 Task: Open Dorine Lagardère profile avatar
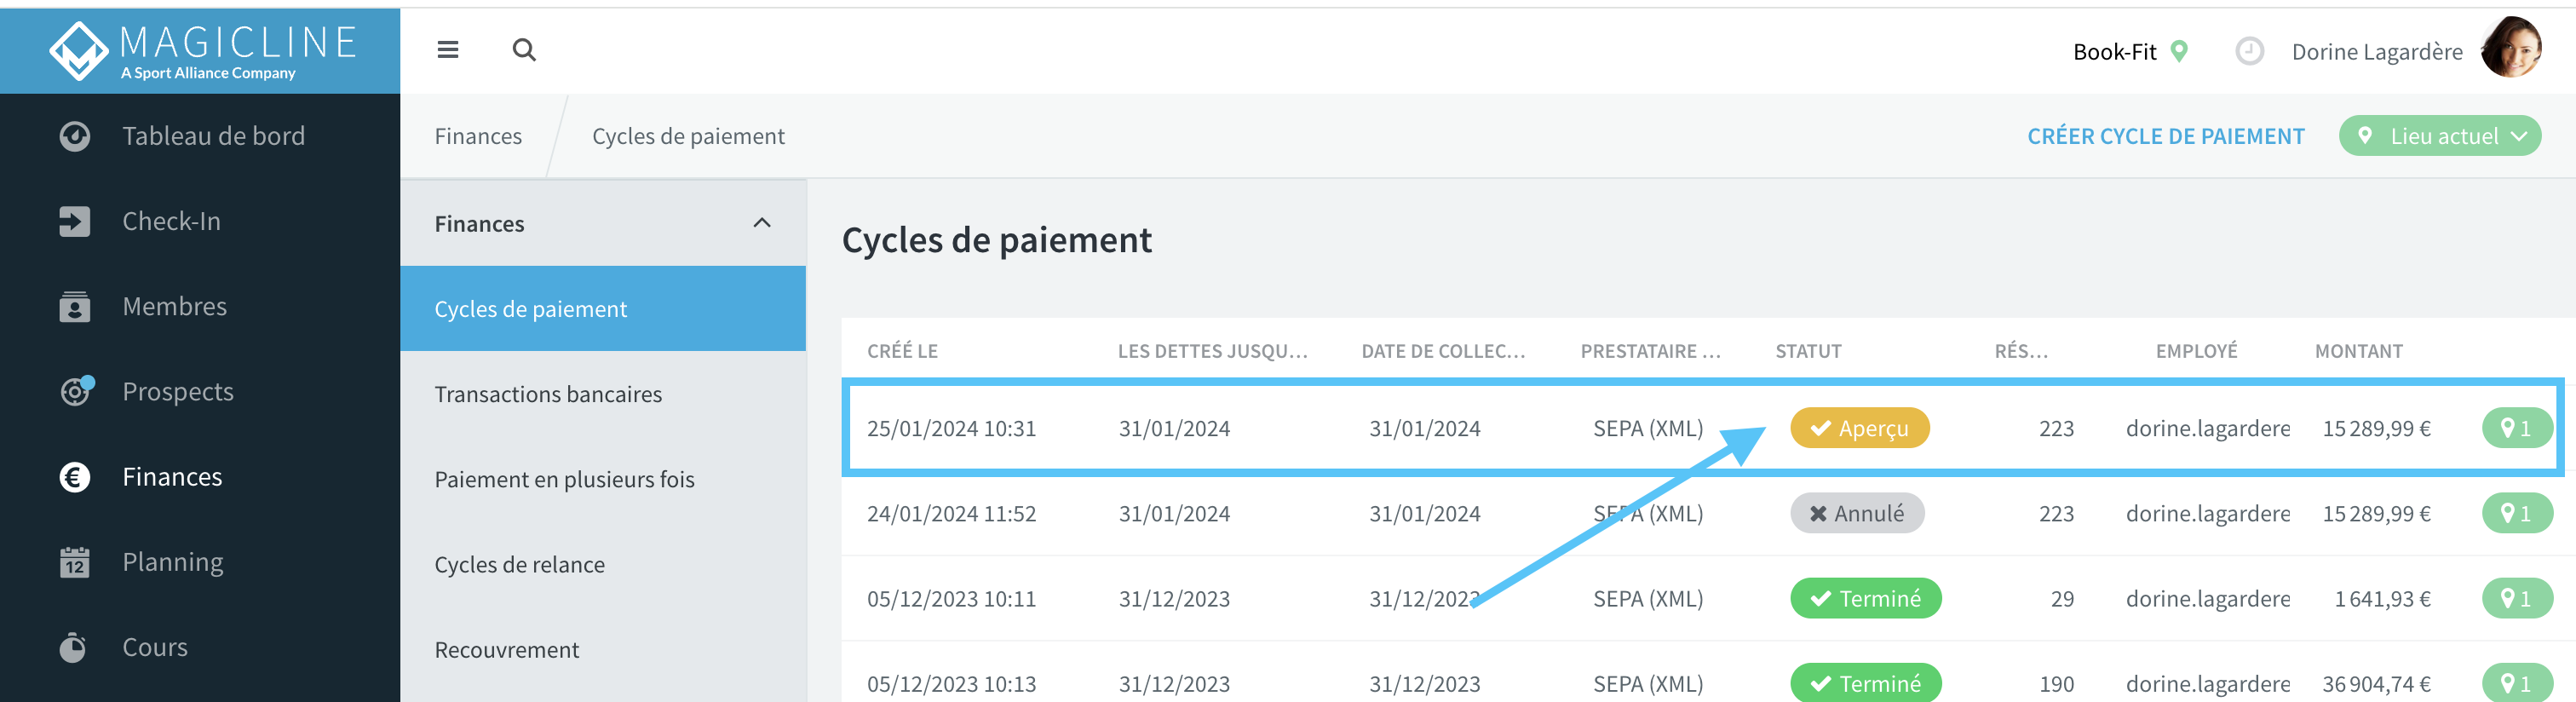pos(2511,47)
